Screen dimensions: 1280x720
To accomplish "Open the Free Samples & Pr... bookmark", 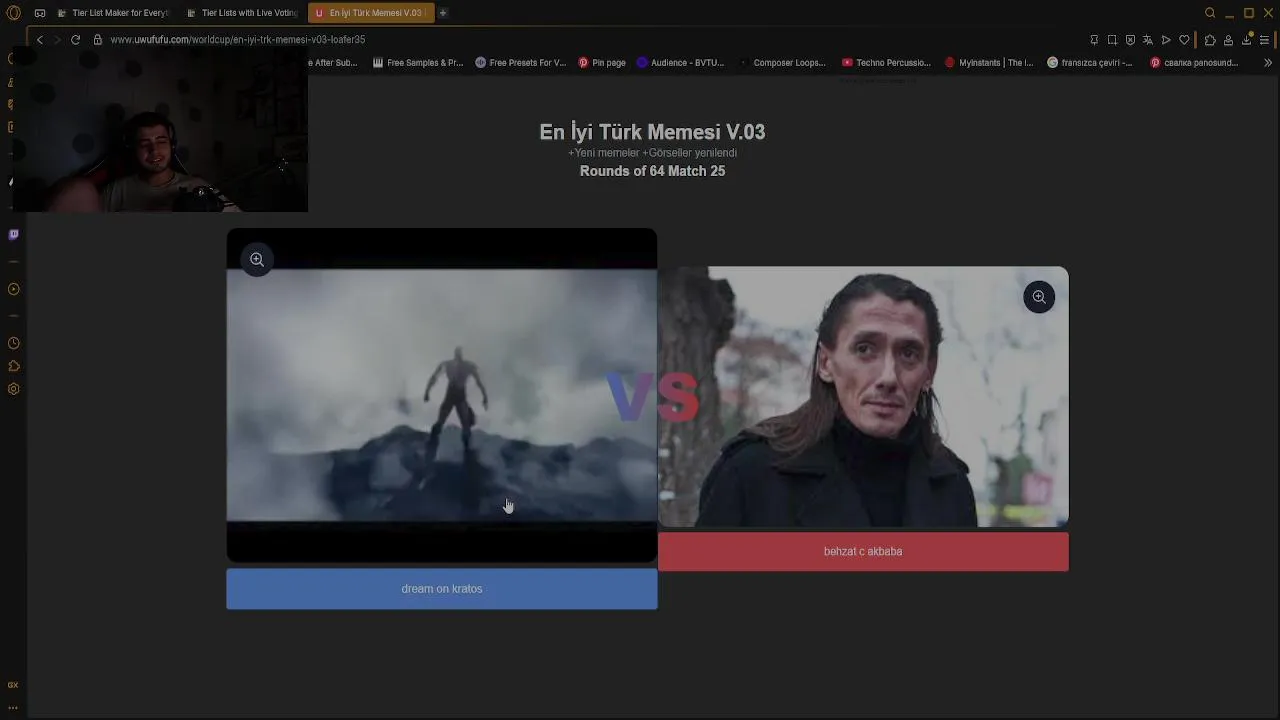I will (418, 63).
